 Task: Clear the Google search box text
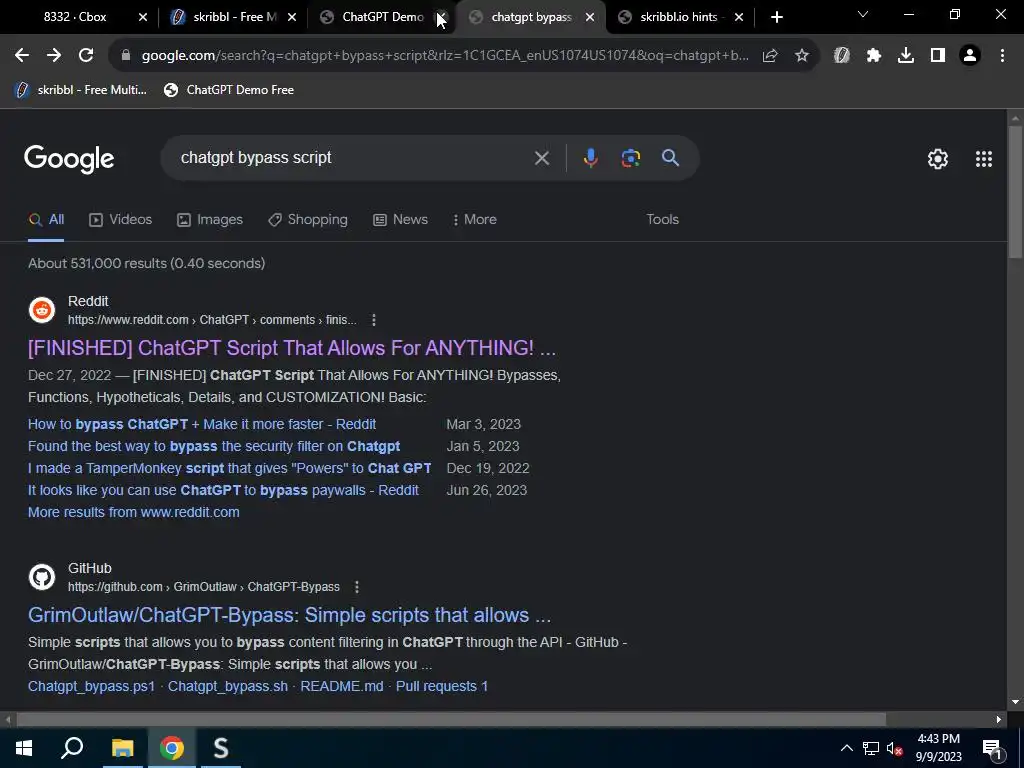pyautogui.click(x=541, y=158)
